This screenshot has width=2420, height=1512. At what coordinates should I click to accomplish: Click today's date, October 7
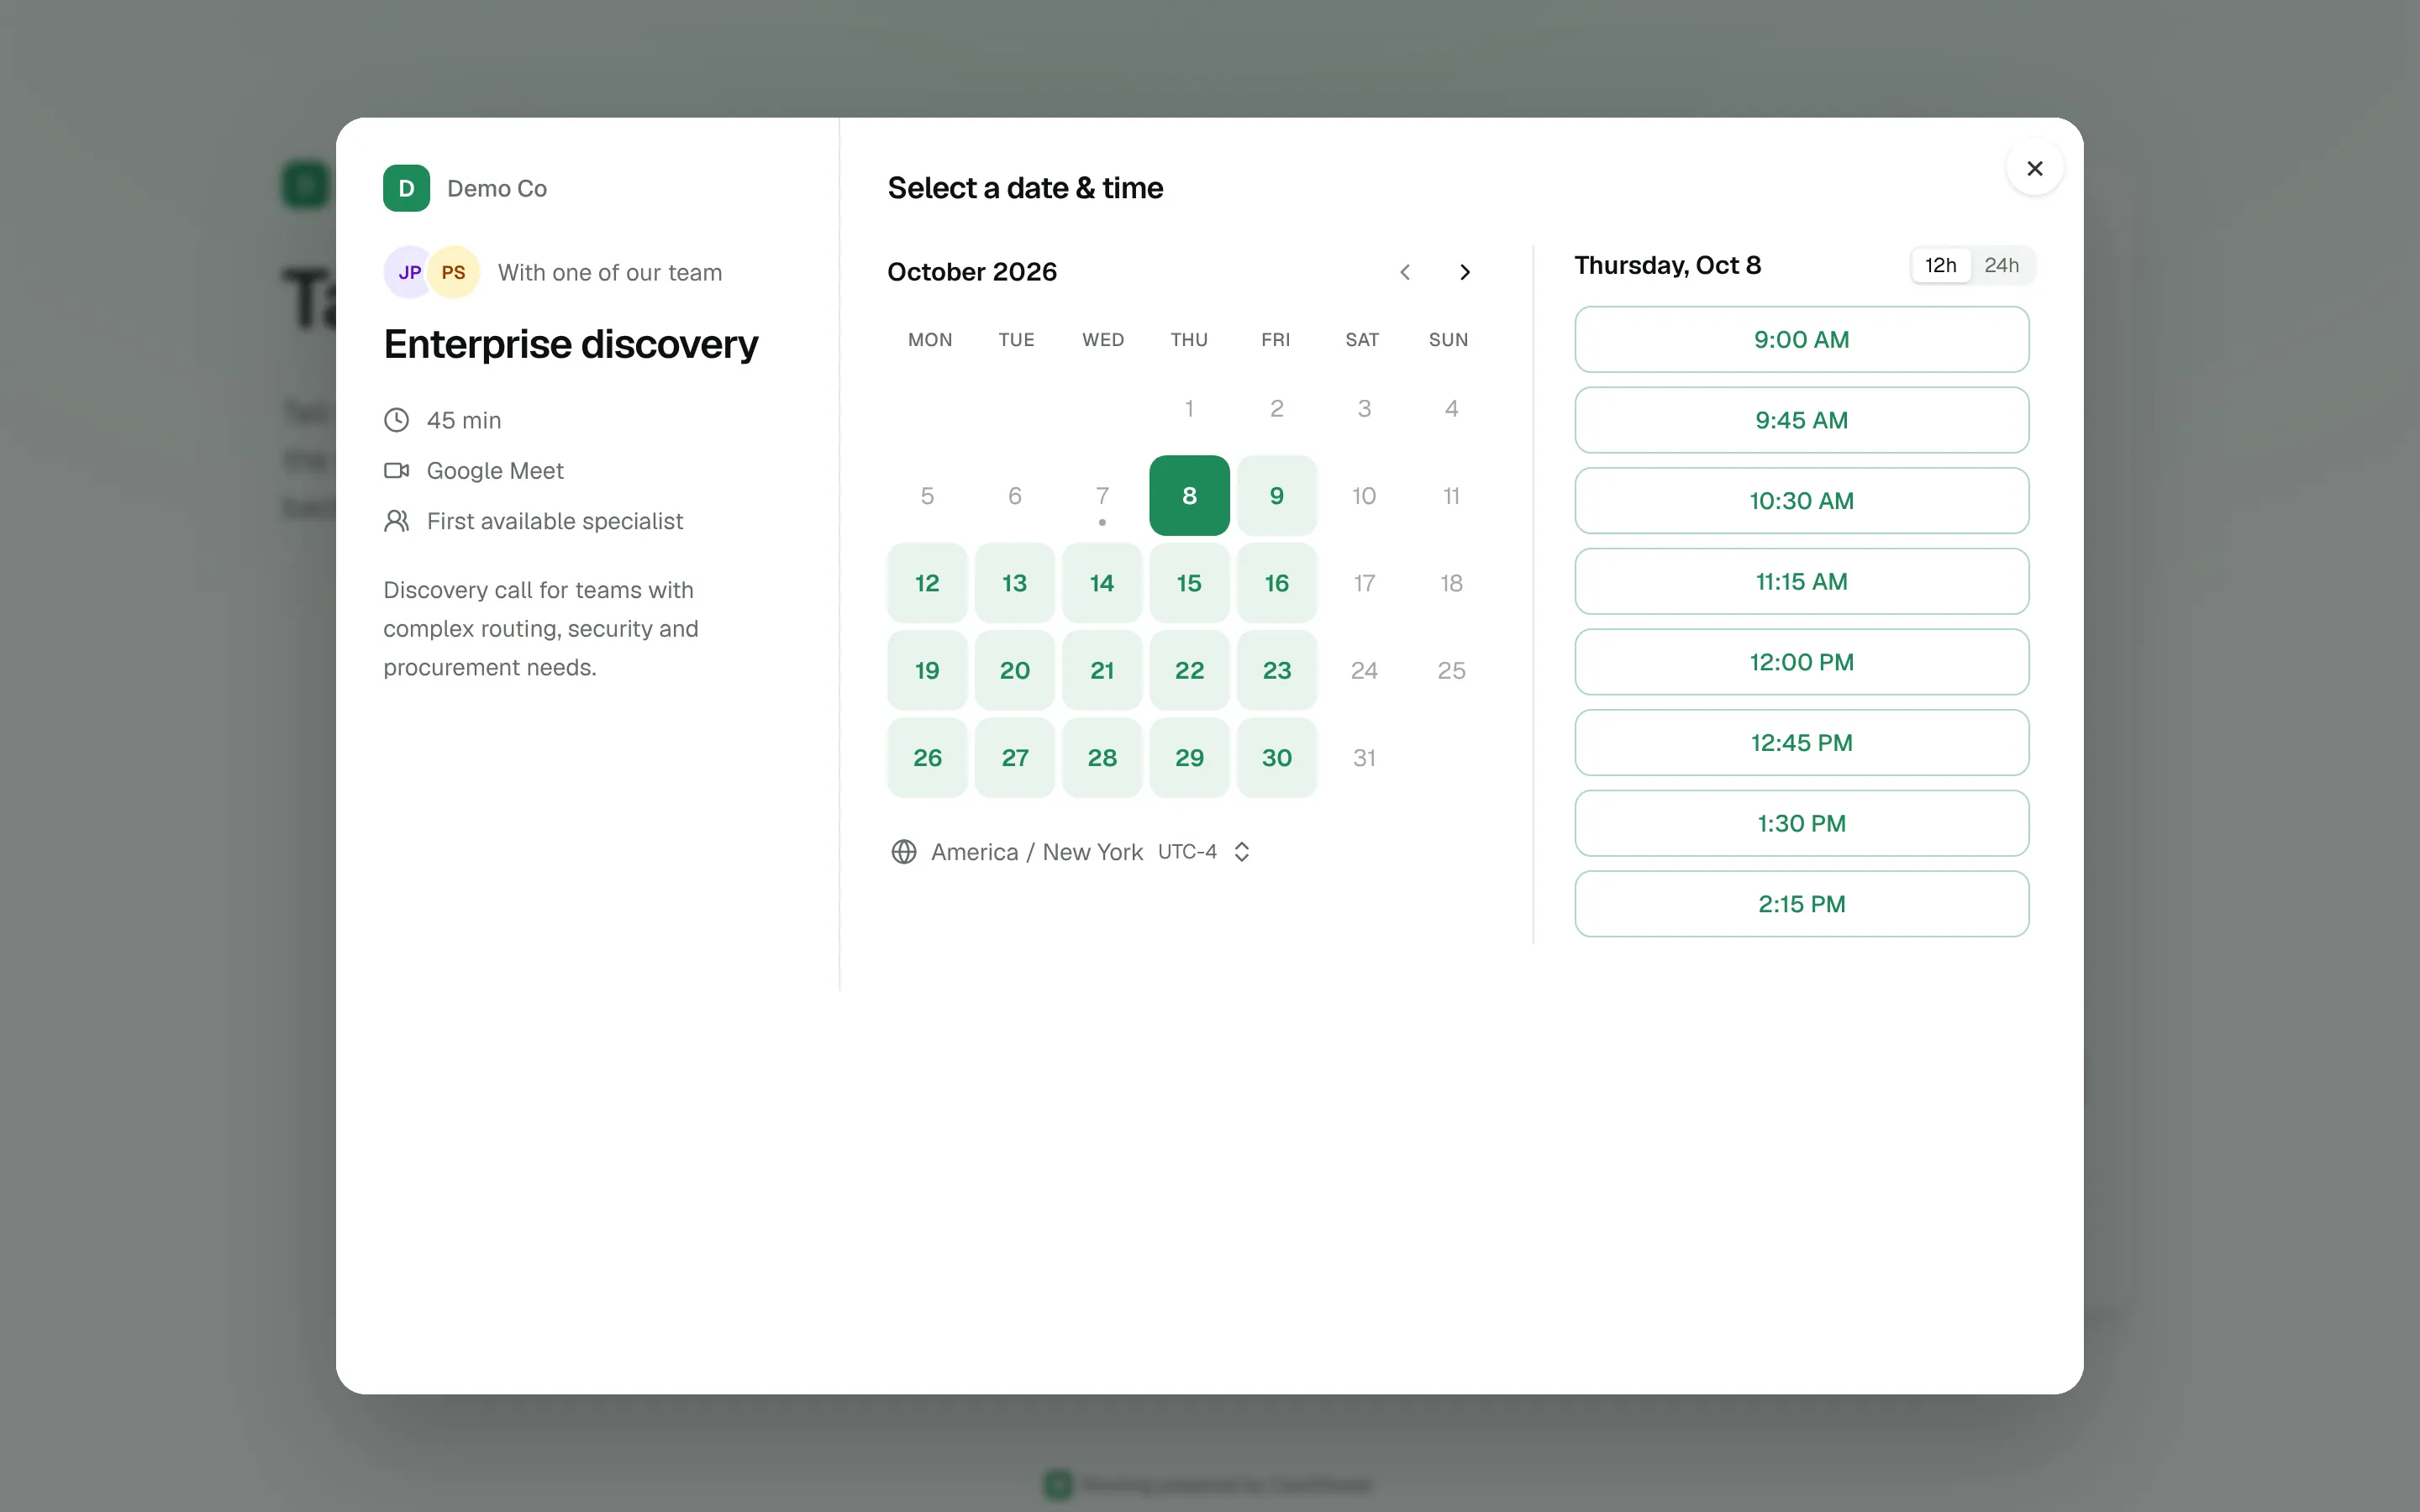pos(1102,496)
